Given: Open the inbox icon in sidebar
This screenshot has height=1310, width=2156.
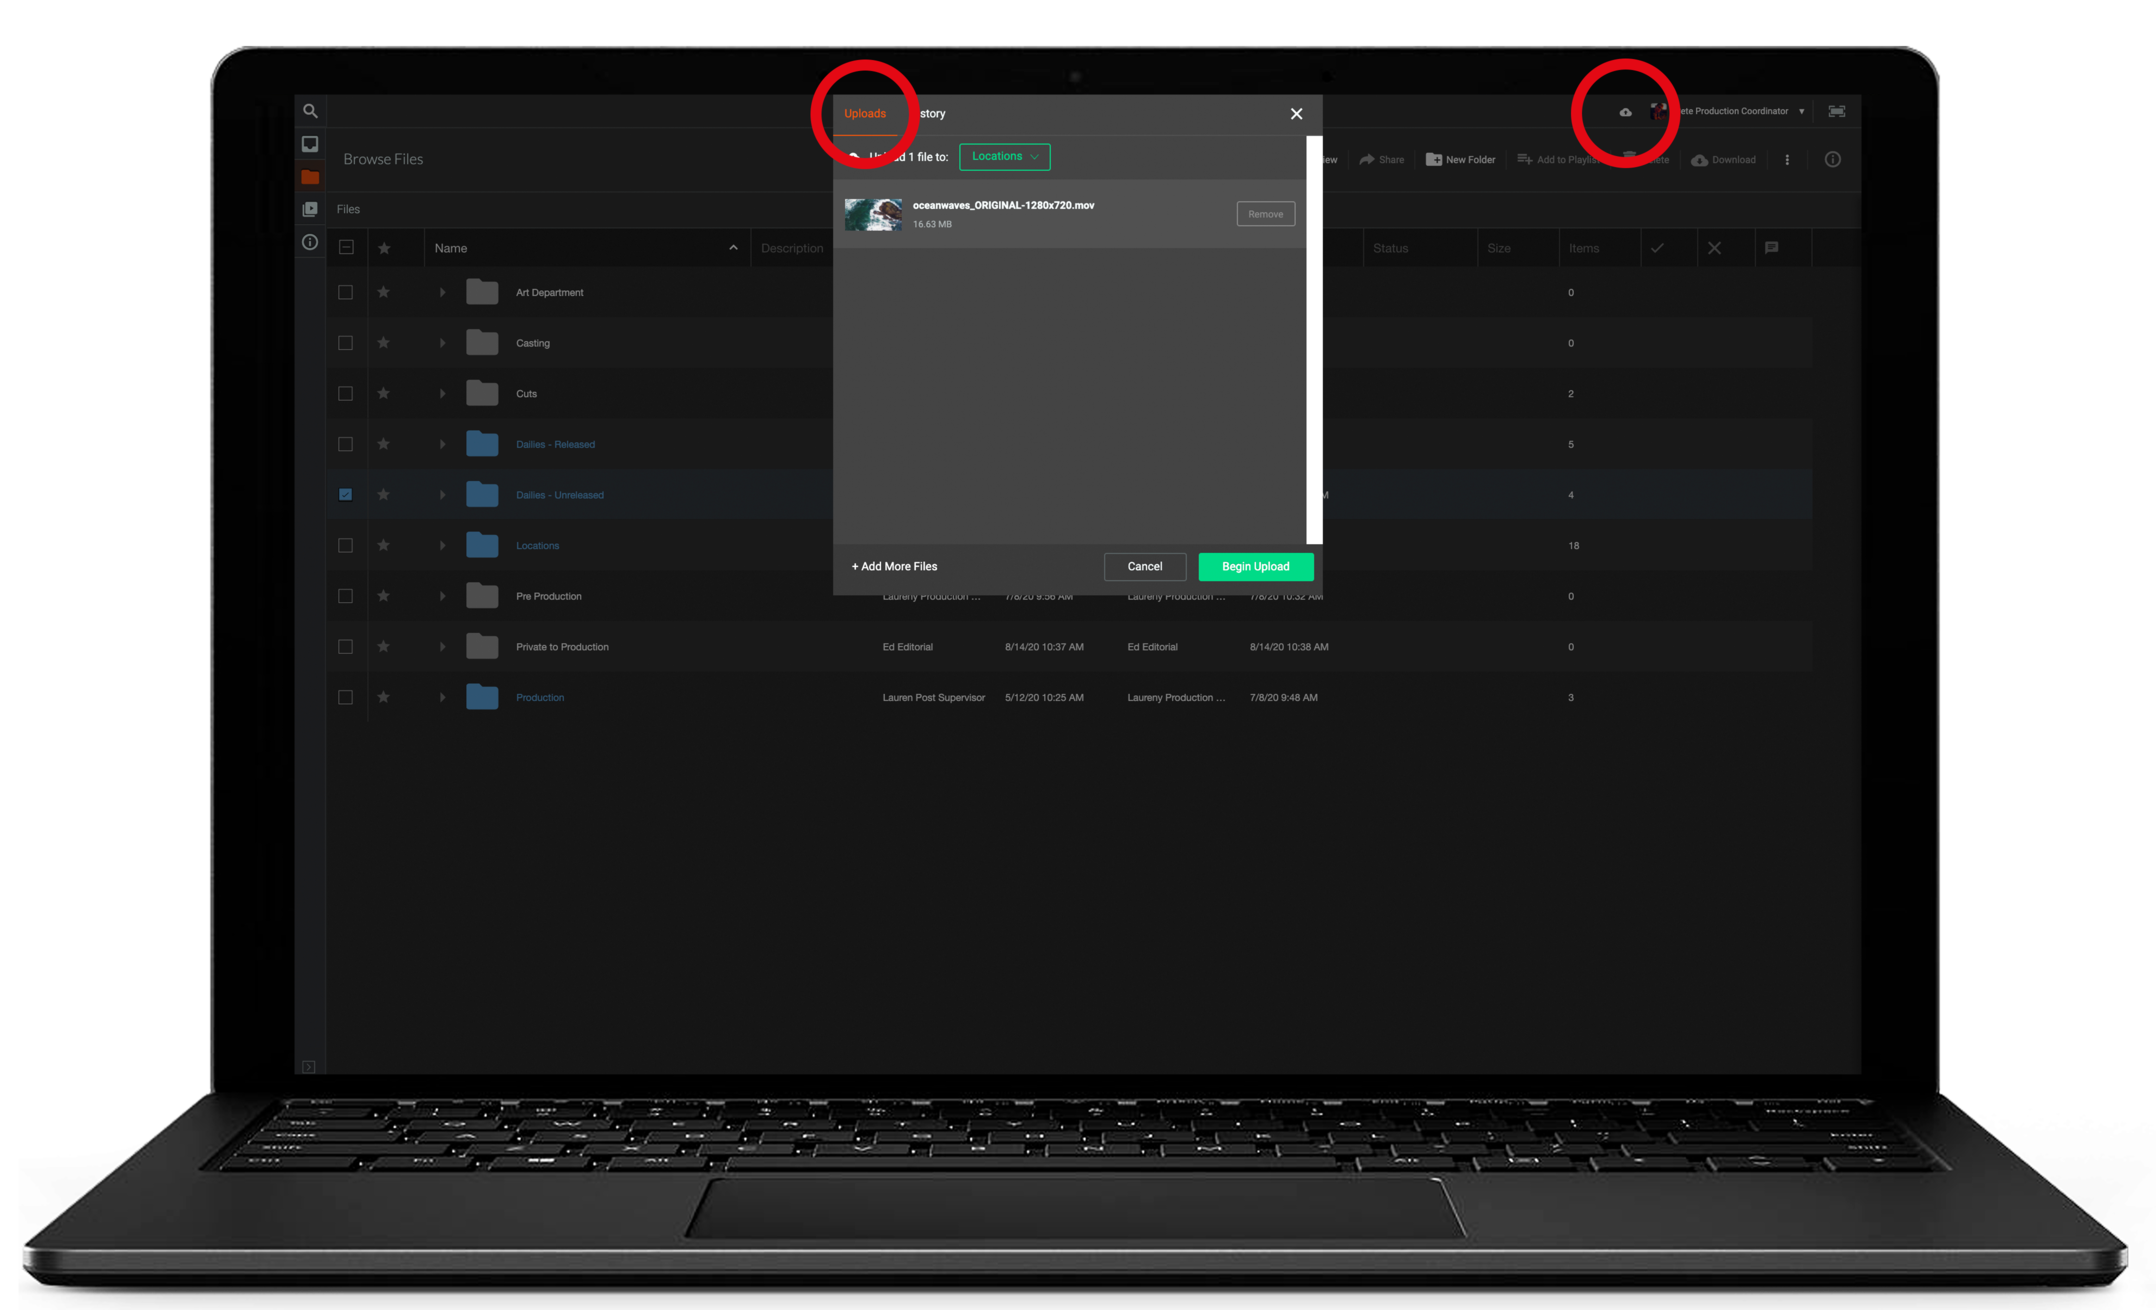Looking at the screenshot, I should pyautogui.click(x=310, y=144).
